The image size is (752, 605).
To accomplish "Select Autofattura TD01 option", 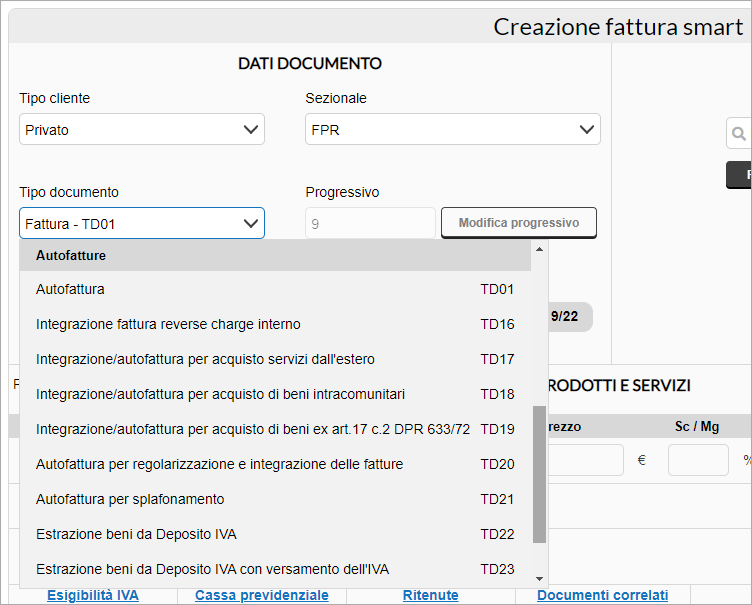I will tap(275, 289).
